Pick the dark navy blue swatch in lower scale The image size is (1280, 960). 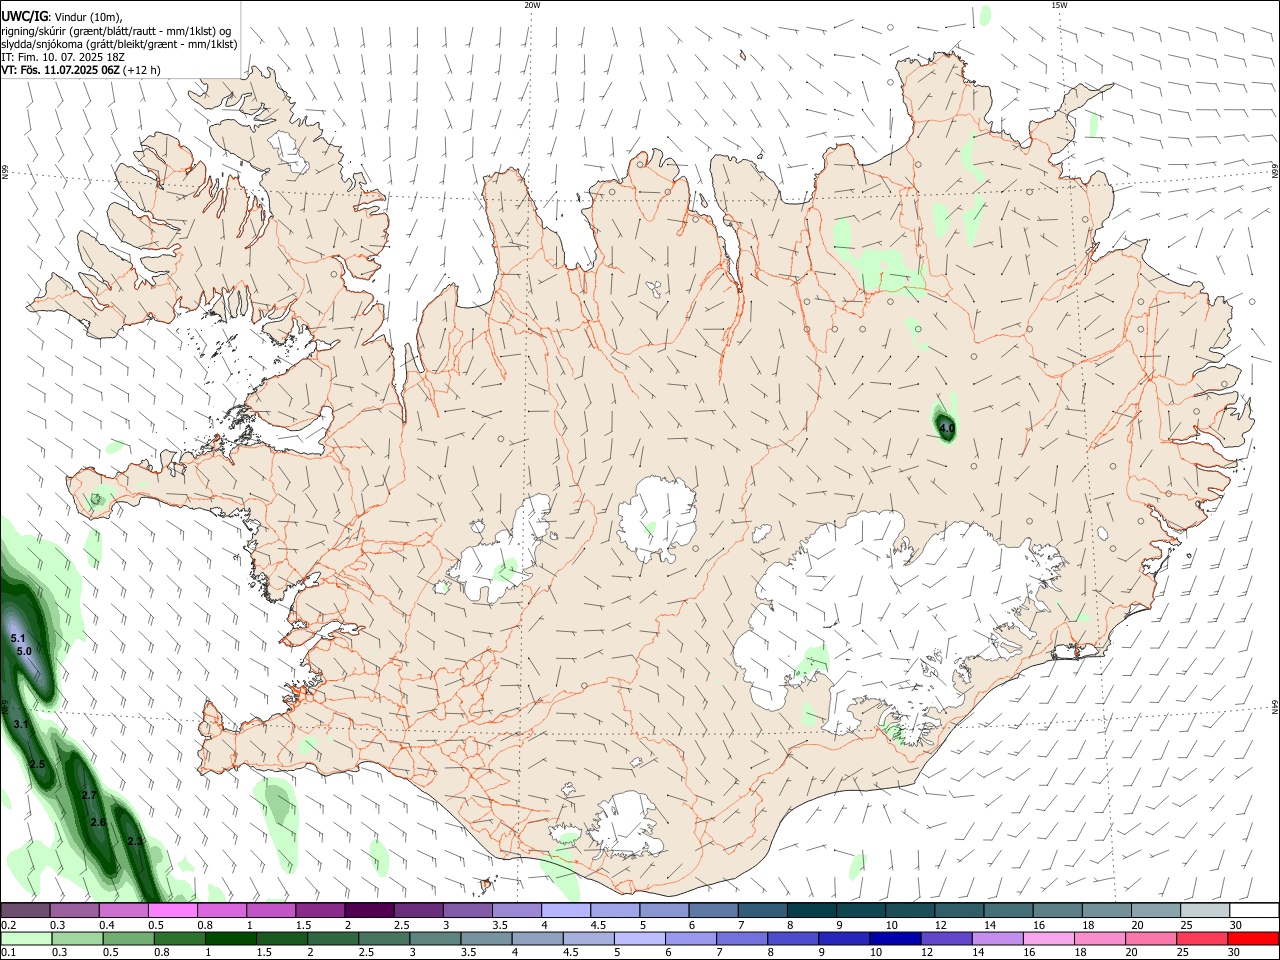pos(895,938)
